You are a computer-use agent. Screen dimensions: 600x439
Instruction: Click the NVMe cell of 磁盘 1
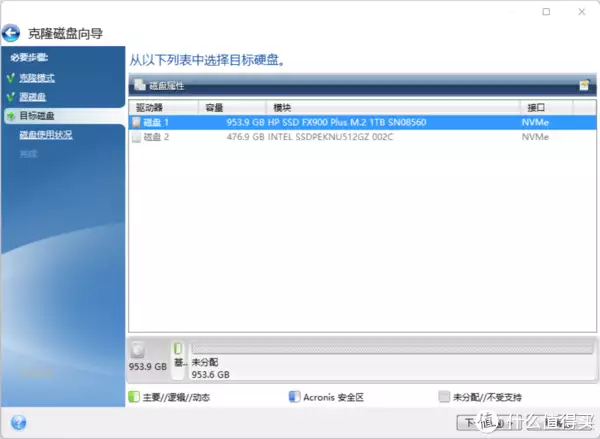click(535, 122)
